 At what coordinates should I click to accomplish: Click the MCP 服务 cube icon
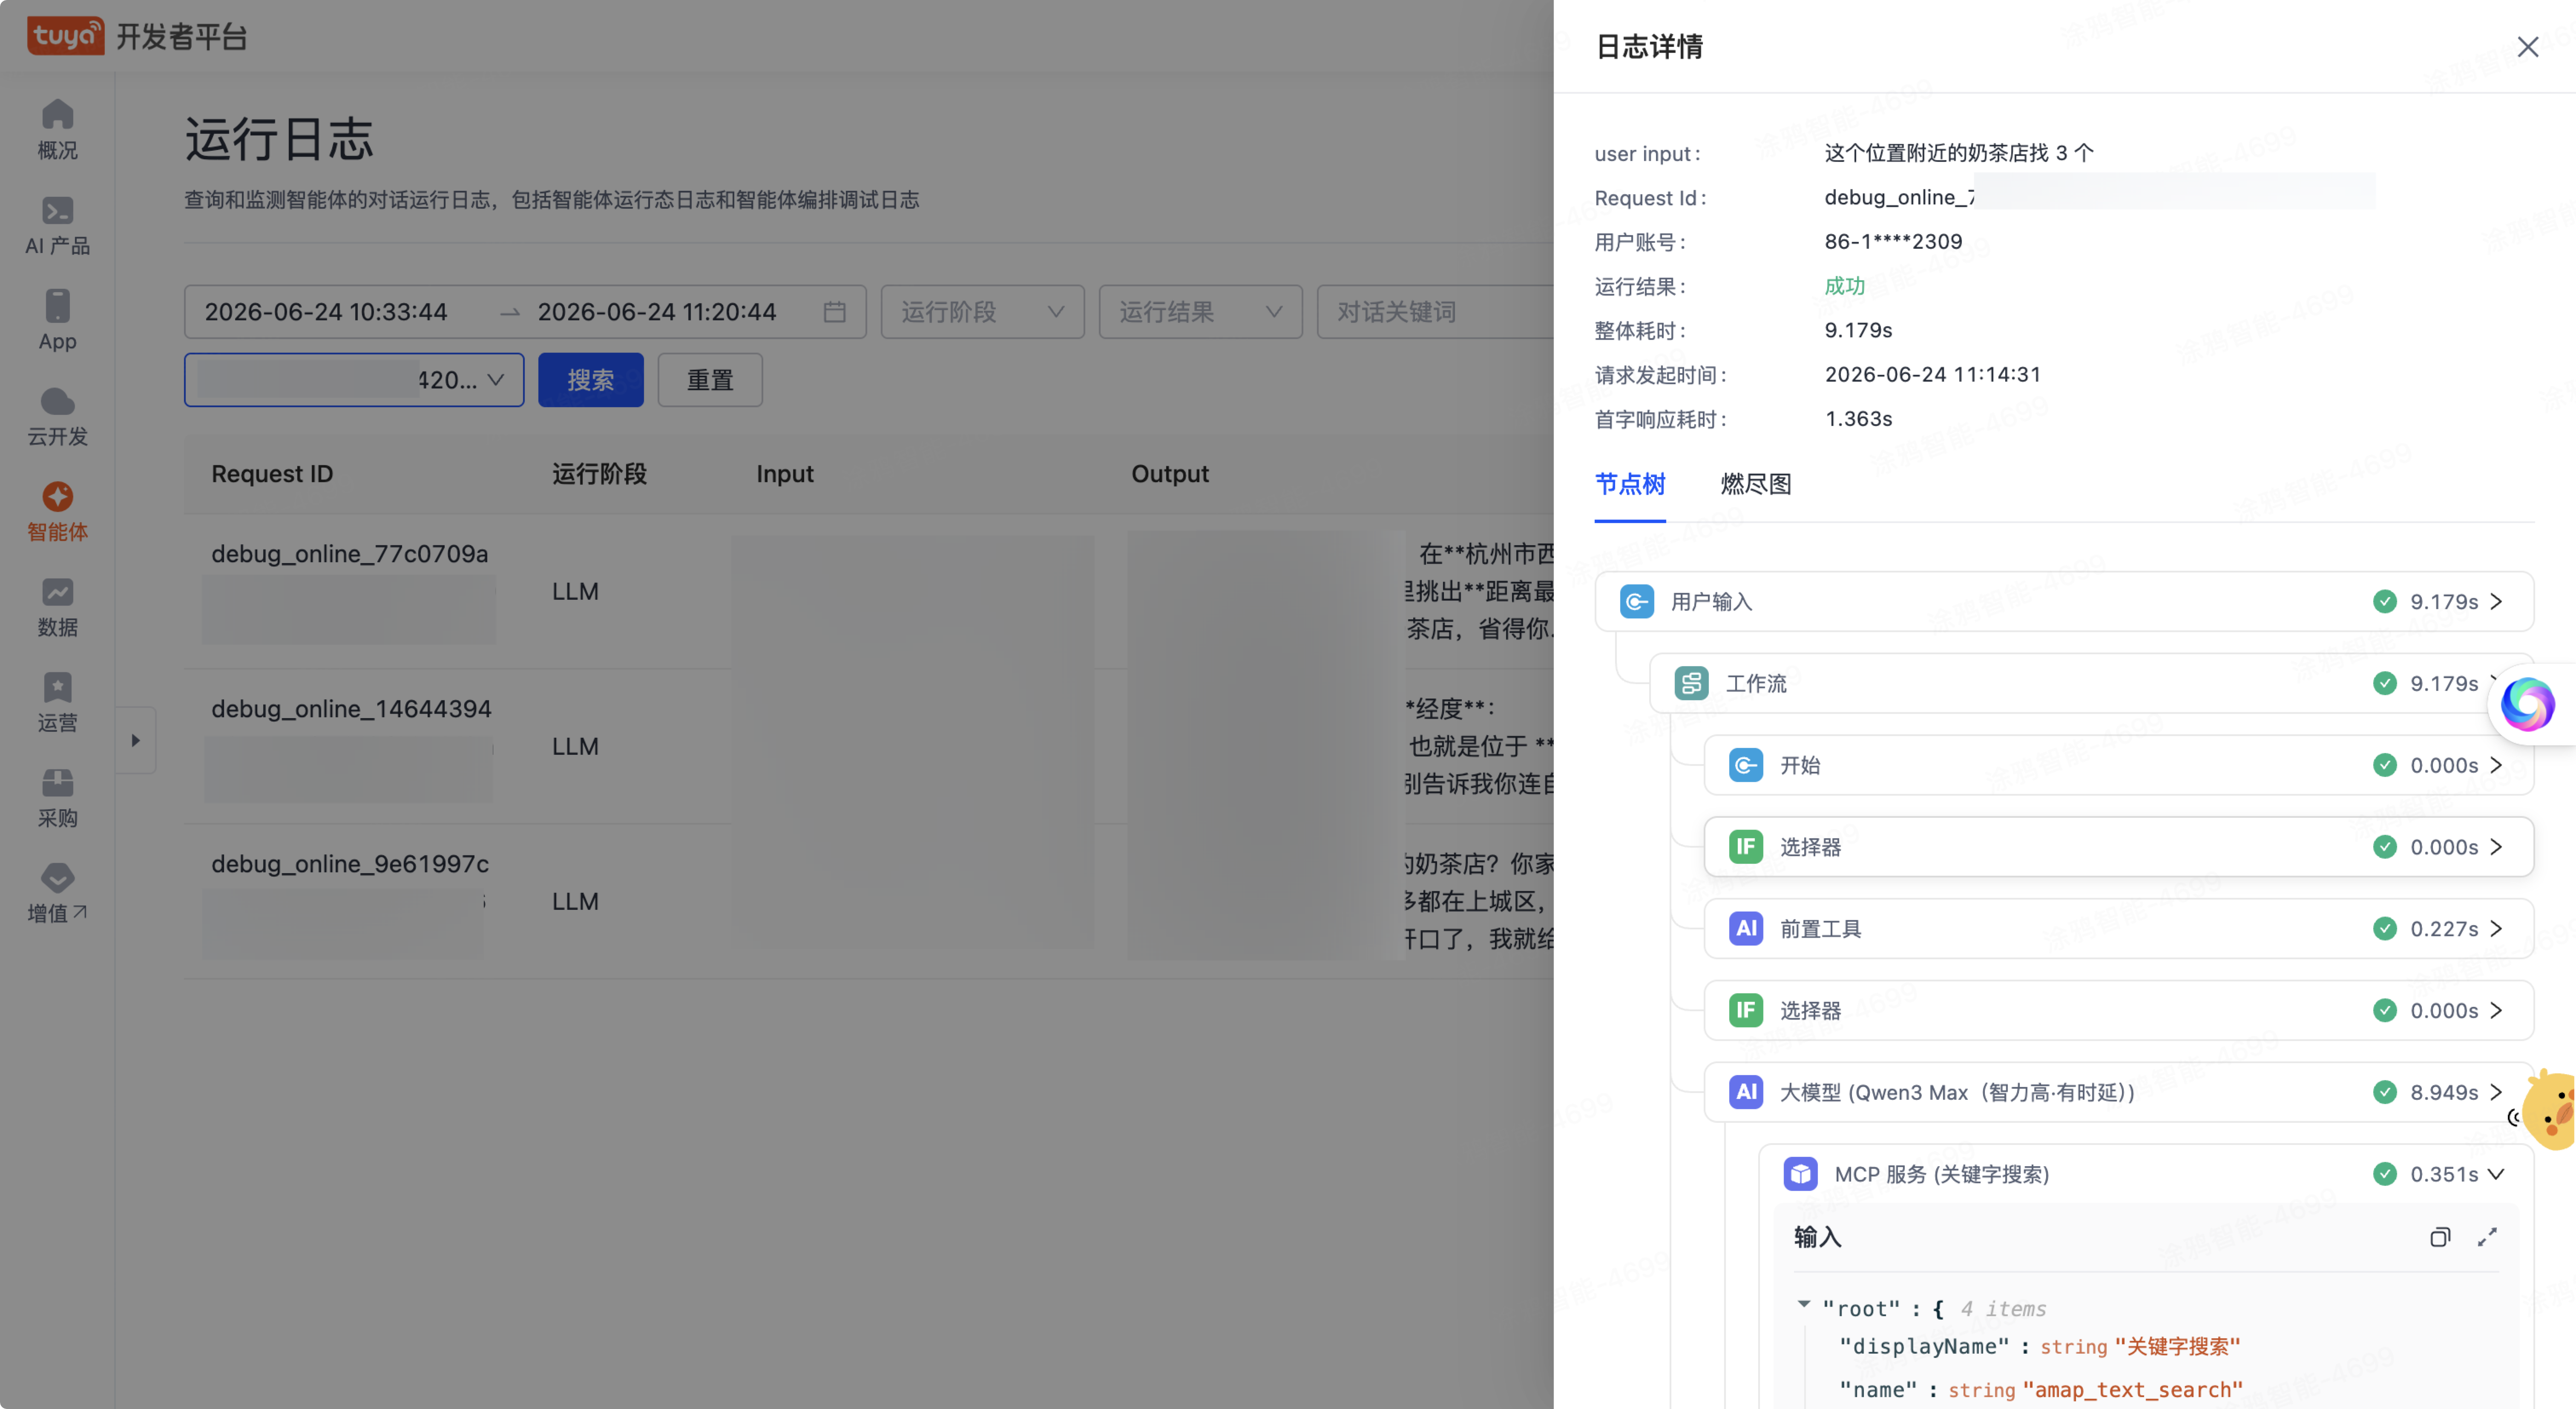(x=1800, y=1174)
